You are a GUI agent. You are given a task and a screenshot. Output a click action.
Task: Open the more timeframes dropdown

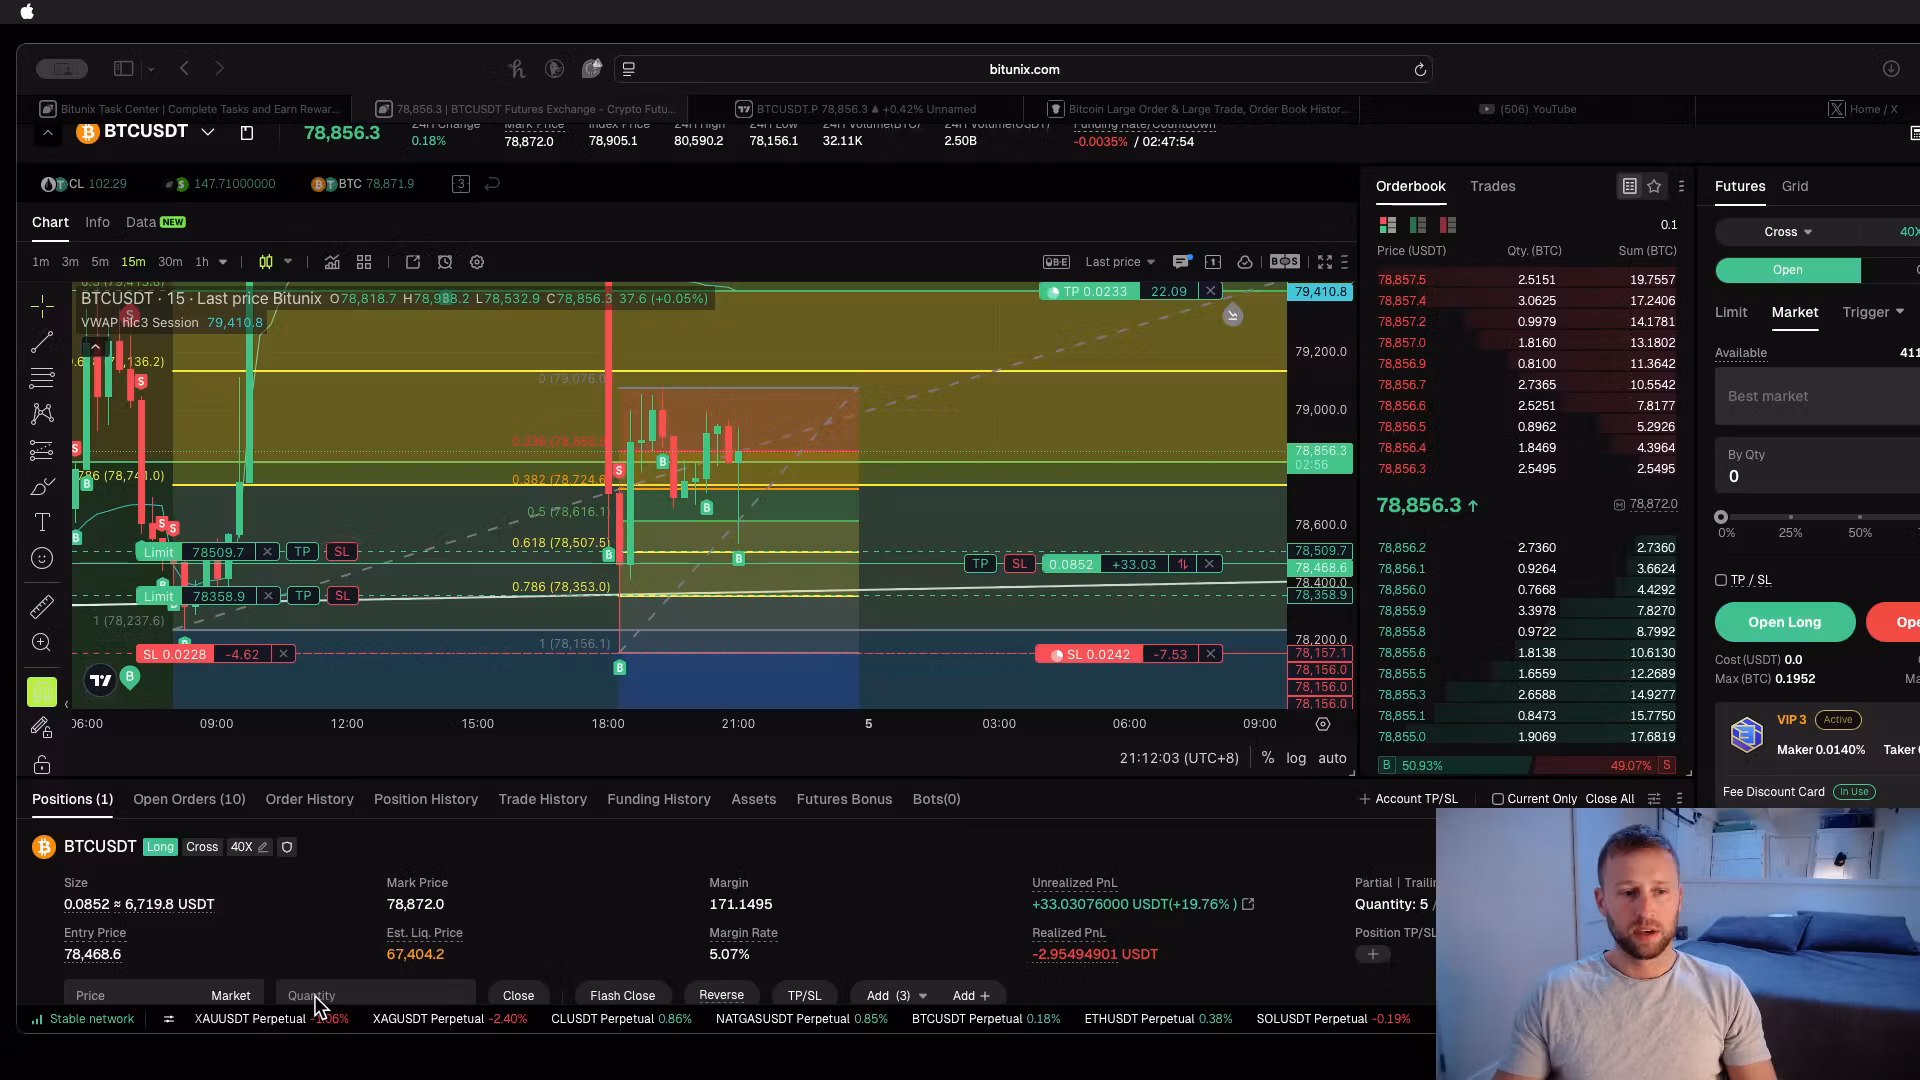223,262
